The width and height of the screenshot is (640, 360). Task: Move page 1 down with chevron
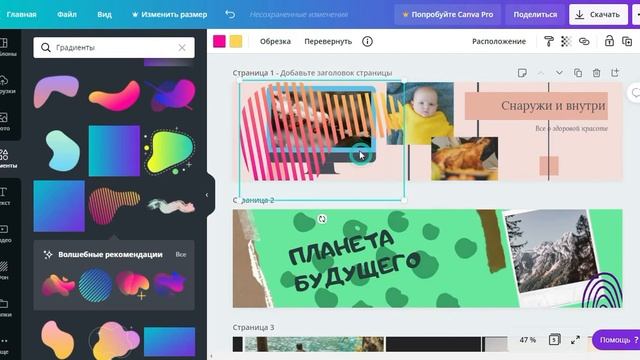pyautogui.click(x=559, y=73)
